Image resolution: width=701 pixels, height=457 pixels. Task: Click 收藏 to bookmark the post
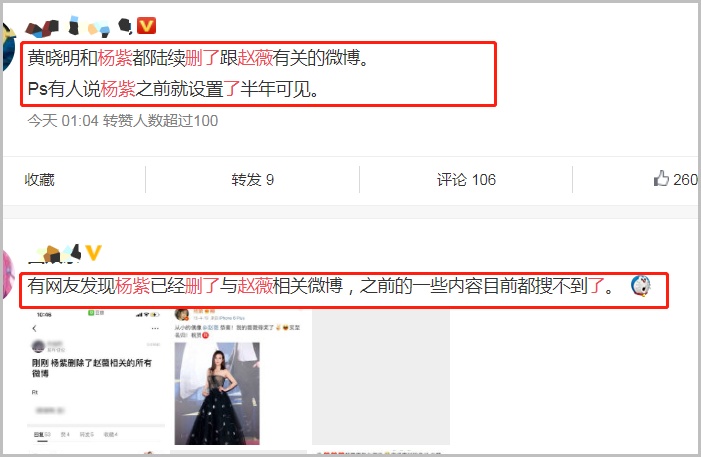[x=39, y=180]
